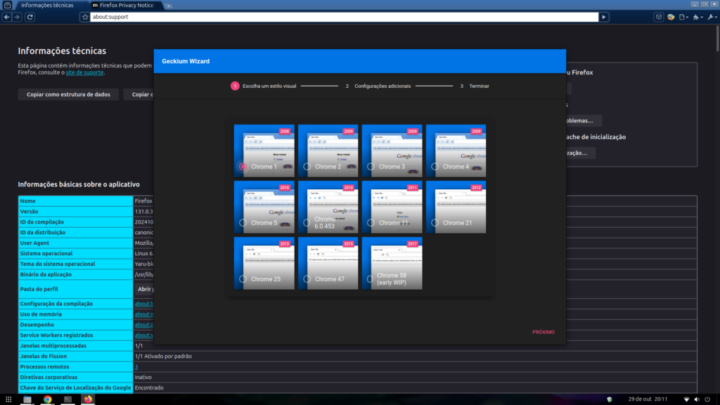Screen dimensions: 720x405
Task: Open the applications grid in taskbar
Action: (x=8, y=399)
